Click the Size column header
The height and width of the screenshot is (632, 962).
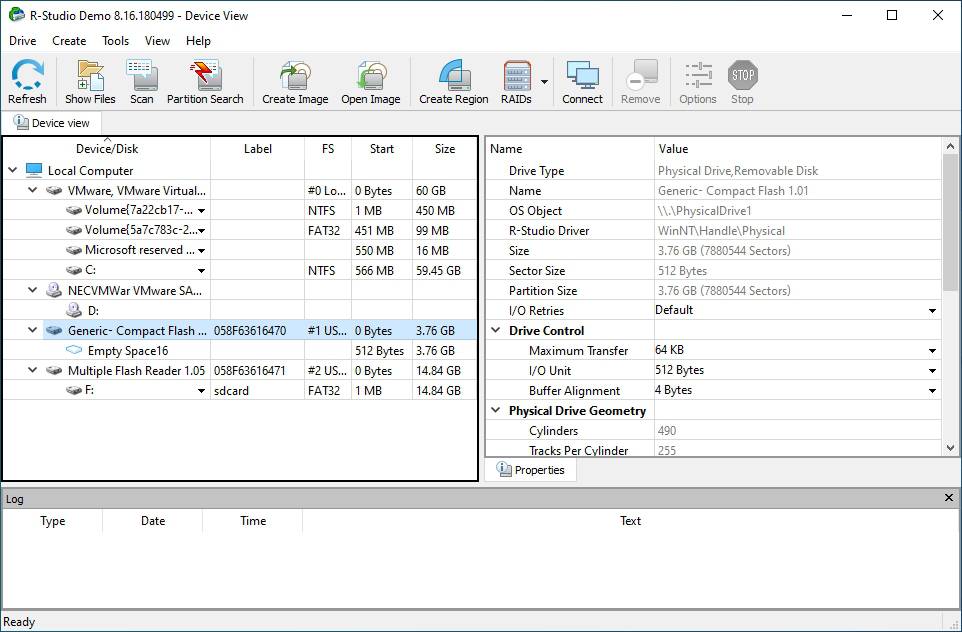pos(445,148)
